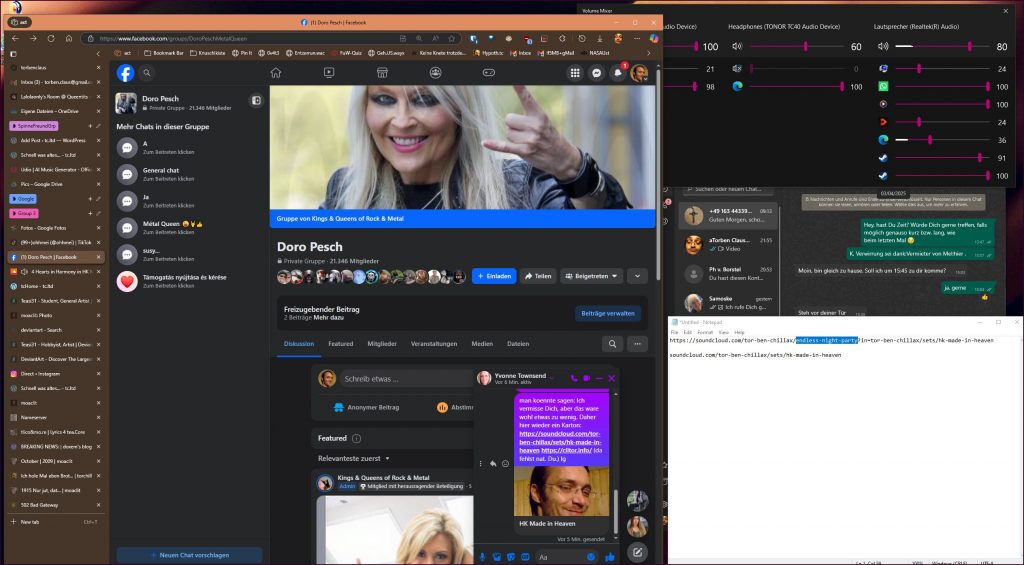1024x565 pixels.
Task: Open browser downloads icon
Action: coord(600,39)
